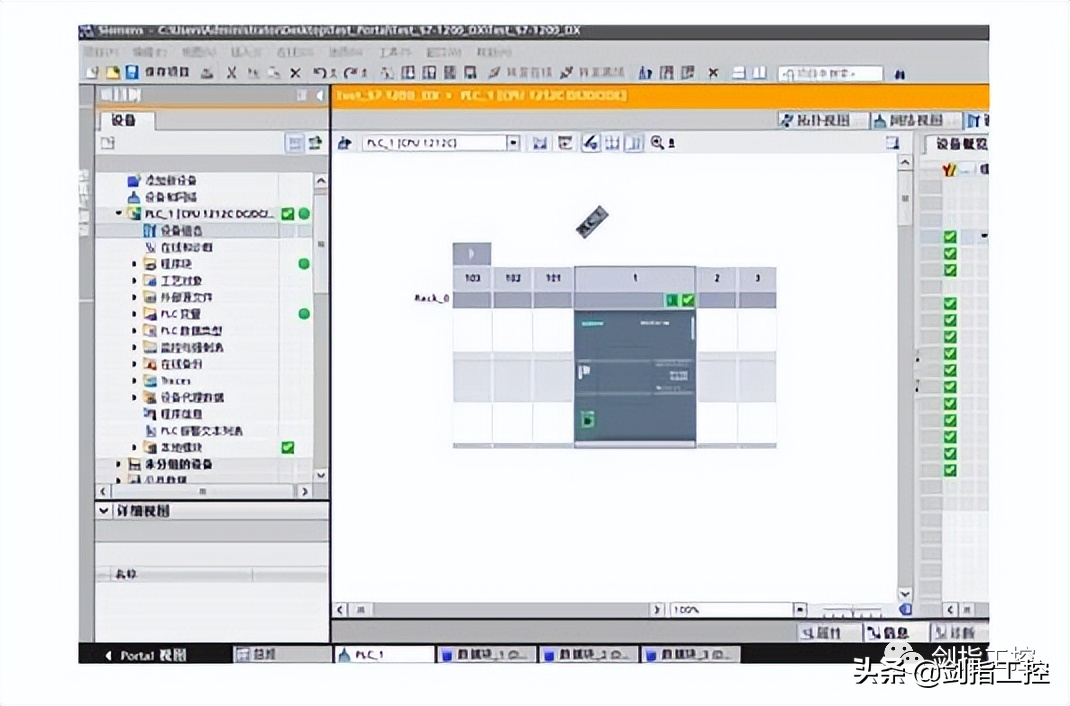
Task: Click the zoom magnifier icon in device view
Action: pos(657,143)
